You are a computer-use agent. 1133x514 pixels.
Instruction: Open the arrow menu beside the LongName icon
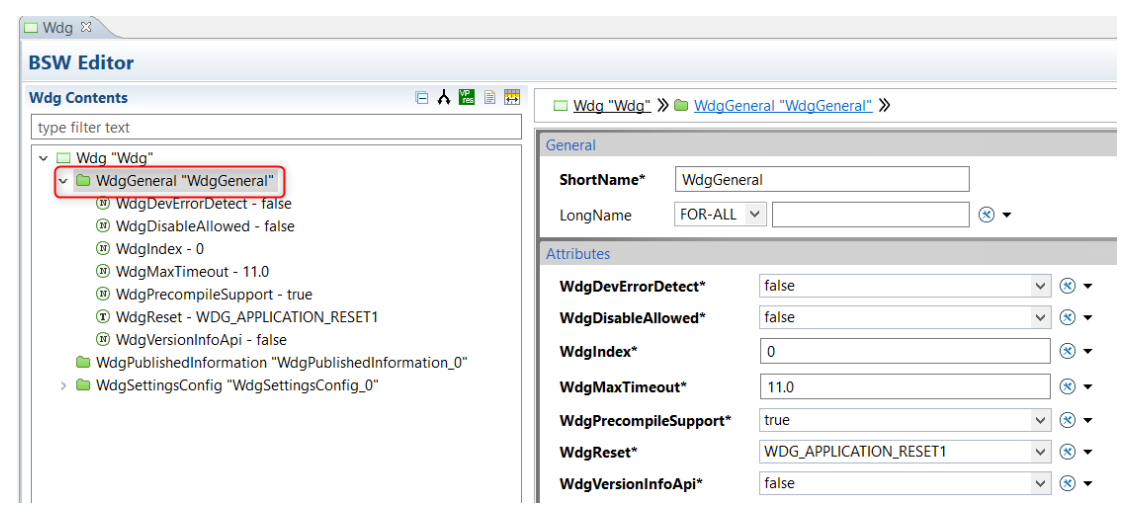click(x=1006, y=215)
